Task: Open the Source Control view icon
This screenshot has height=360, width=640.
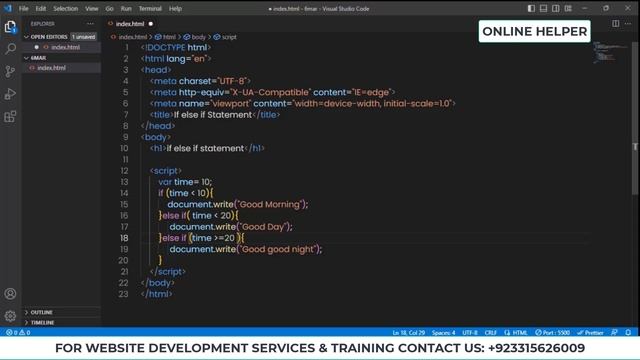Action: (x=10, y=71)
